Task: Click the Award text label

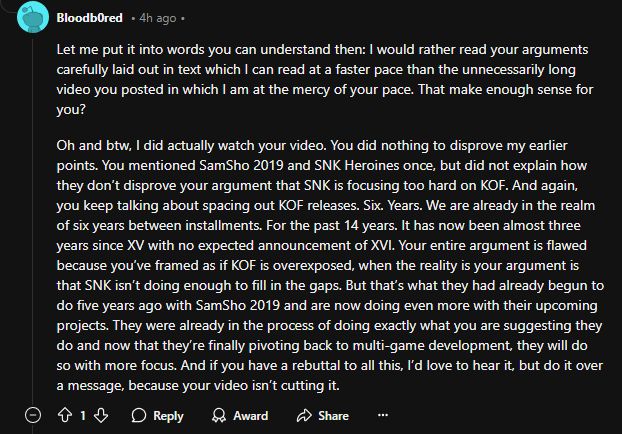Action: [250, 415]
